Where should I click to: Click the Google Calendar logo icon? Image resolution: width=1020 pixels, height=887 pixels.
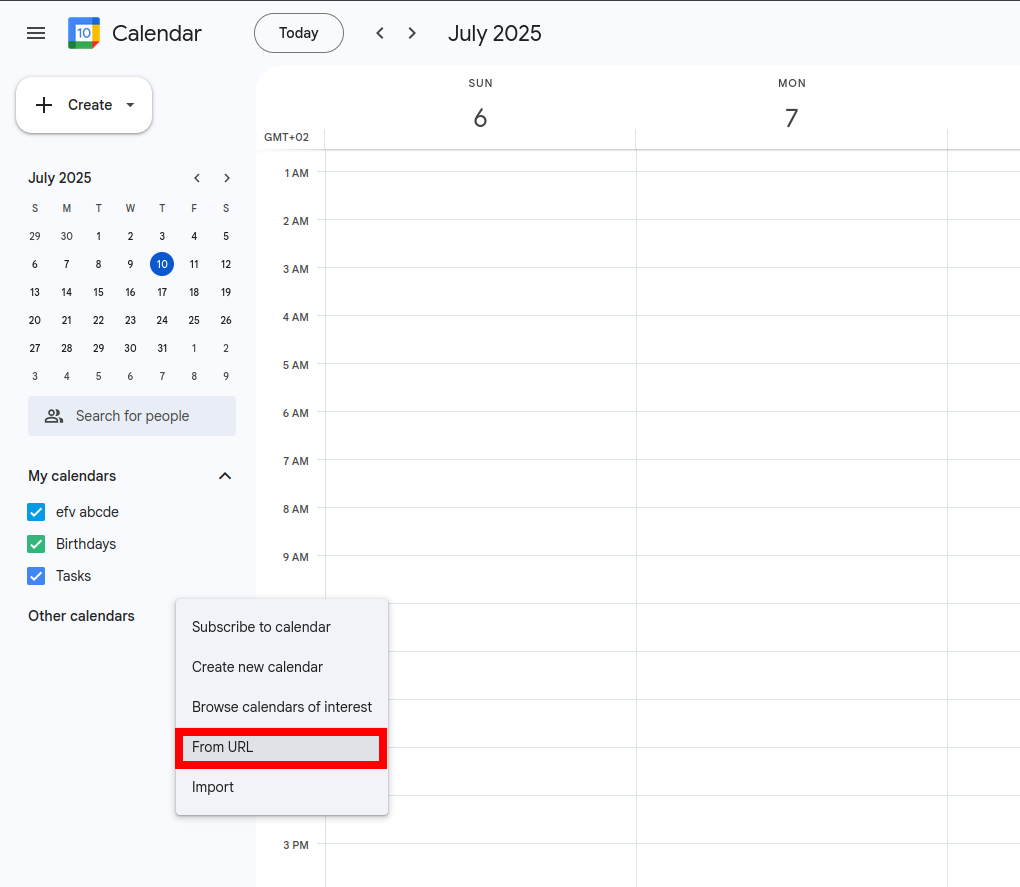coord(83,32)
